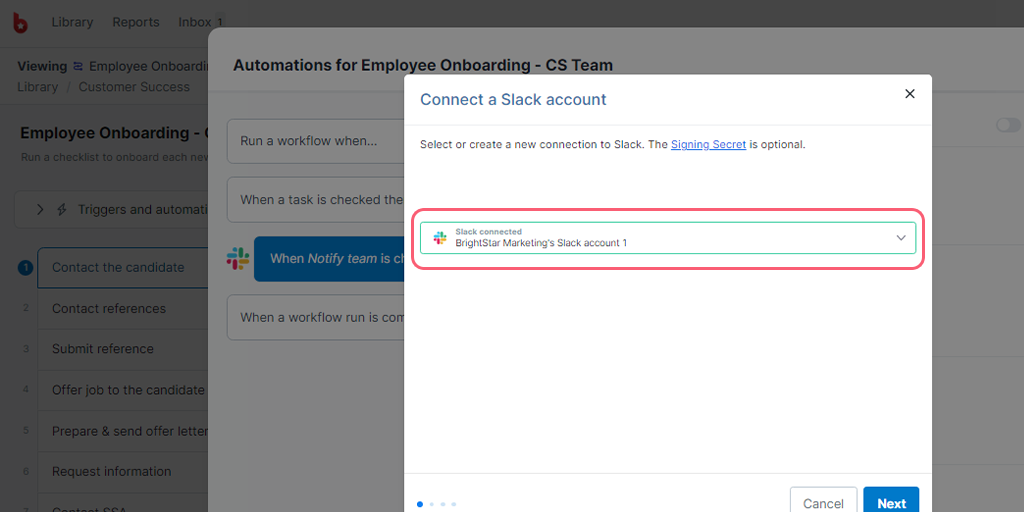Click the Slack icon beside Notify team automation

click(238, 259)
